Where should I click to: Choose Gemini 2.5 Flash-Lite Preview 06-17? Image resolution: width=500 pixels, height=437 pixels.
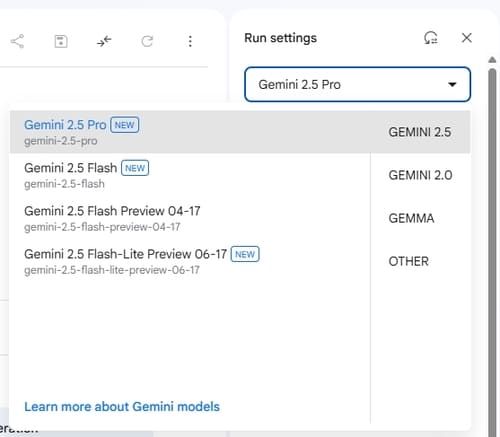tap(190, 261)
